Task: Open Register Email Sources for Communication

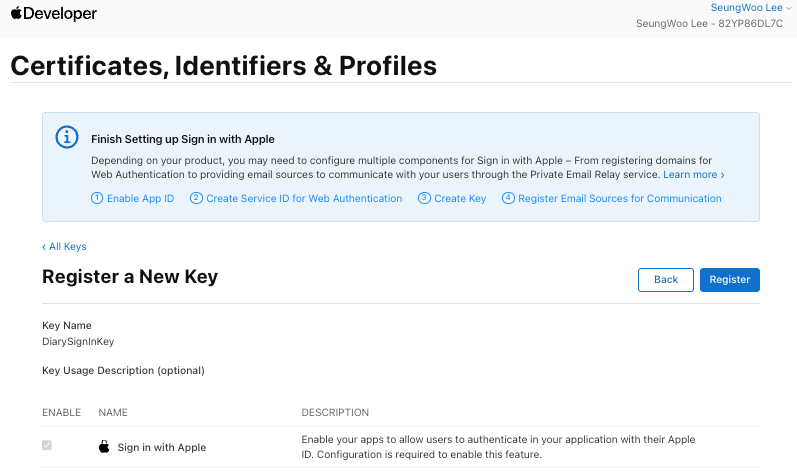Action: pyautogui.click(x=612, y=198)
